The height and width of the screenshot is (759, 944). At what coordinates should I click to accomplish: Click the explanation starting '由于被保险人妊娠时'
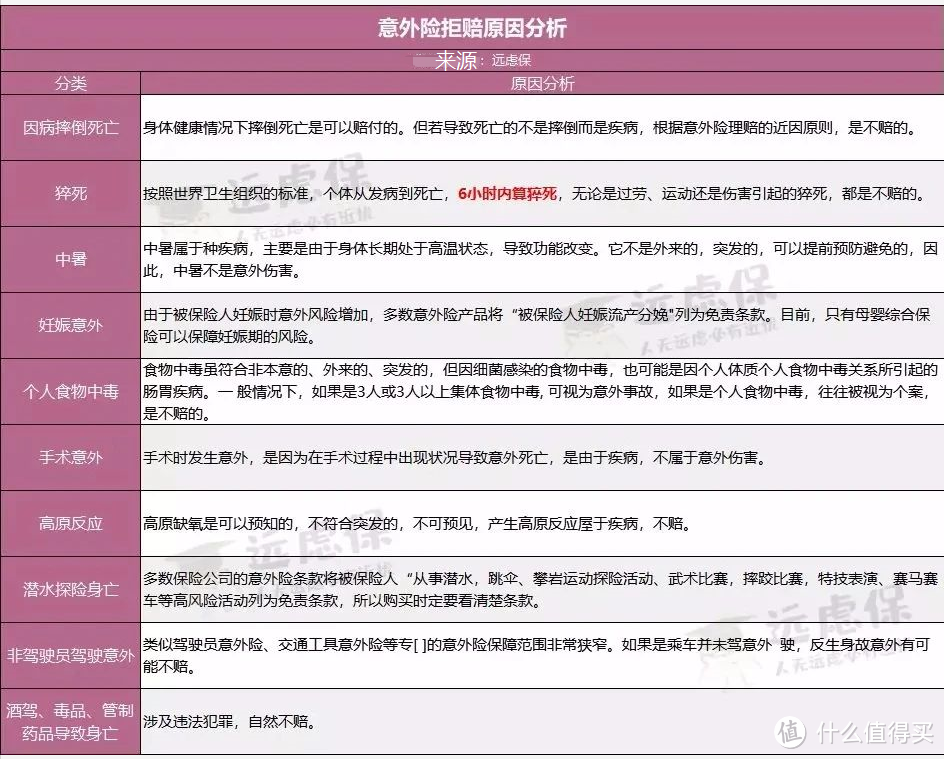click(x=537, y=325)
